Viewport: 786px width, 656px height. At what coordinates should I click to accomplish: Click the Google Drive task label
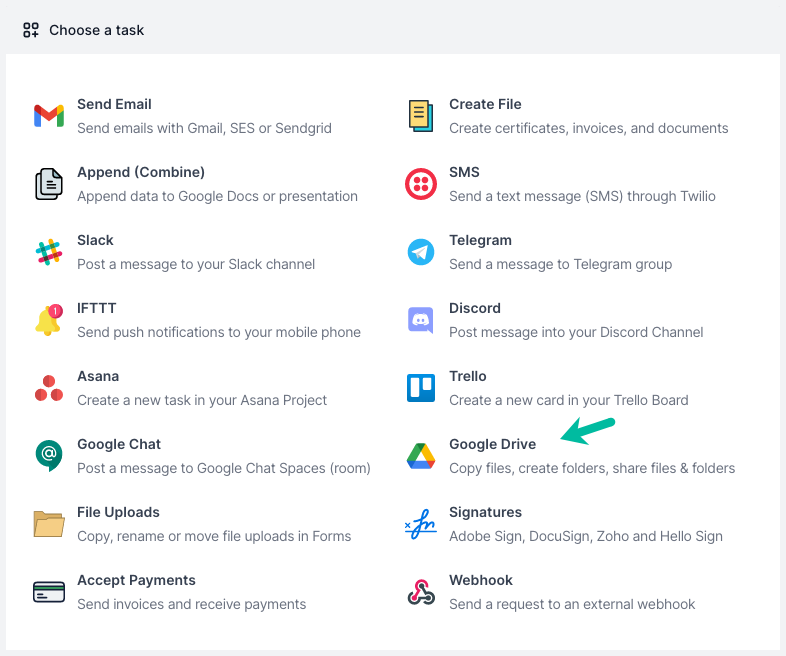492,445
